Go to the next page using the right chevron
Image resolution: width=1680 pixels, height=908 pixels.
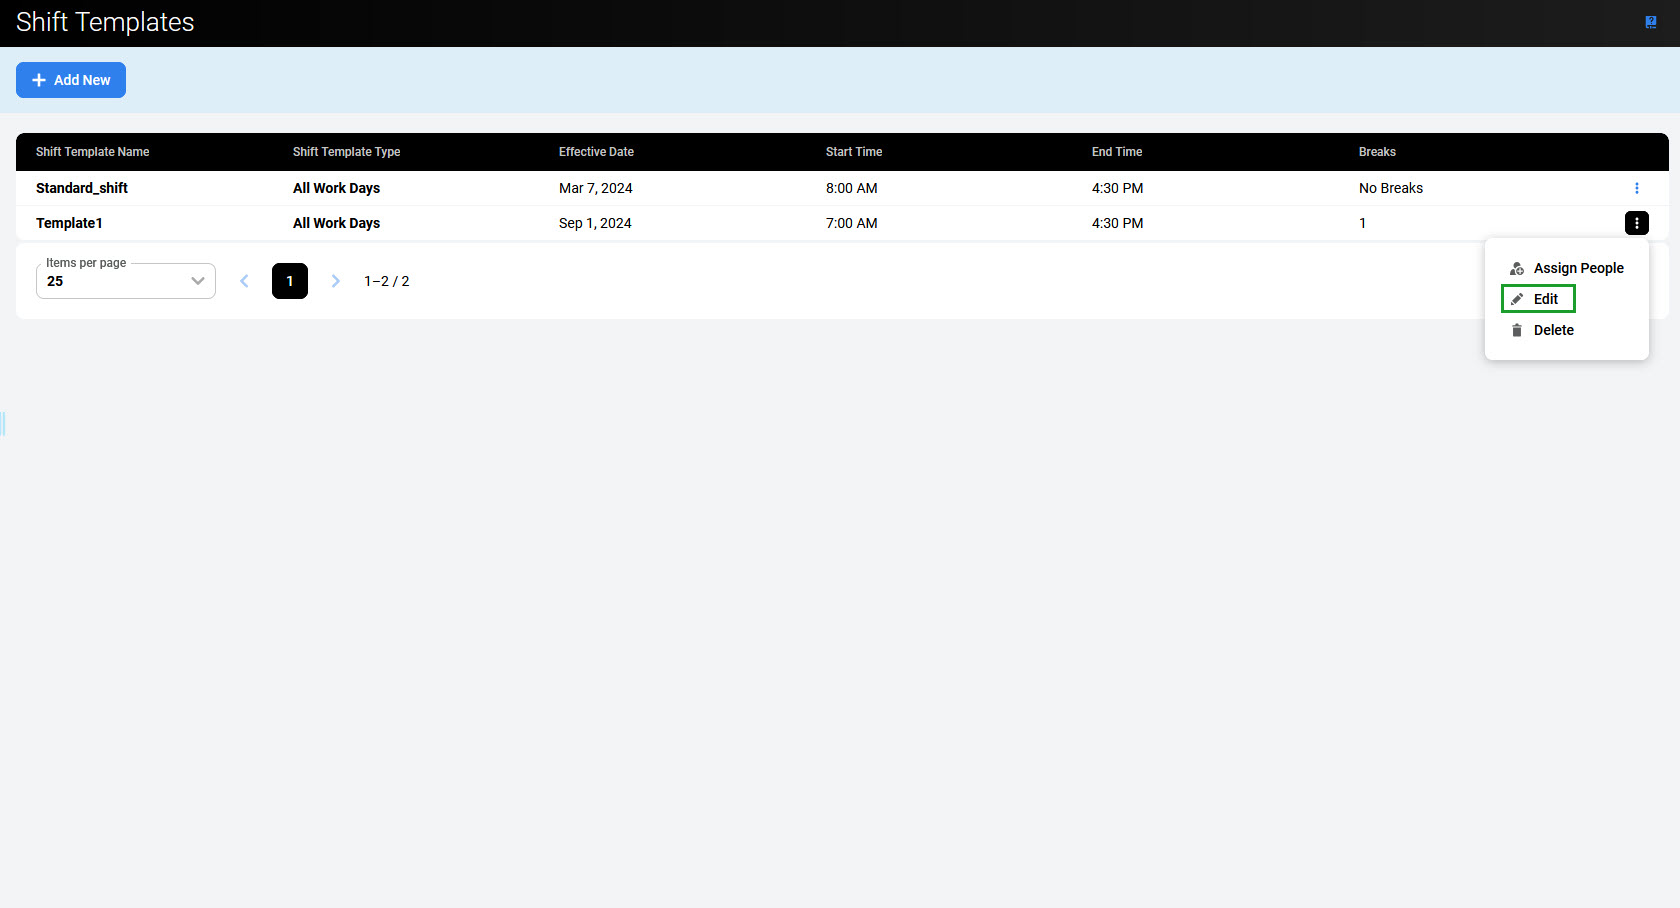(336, 281)
